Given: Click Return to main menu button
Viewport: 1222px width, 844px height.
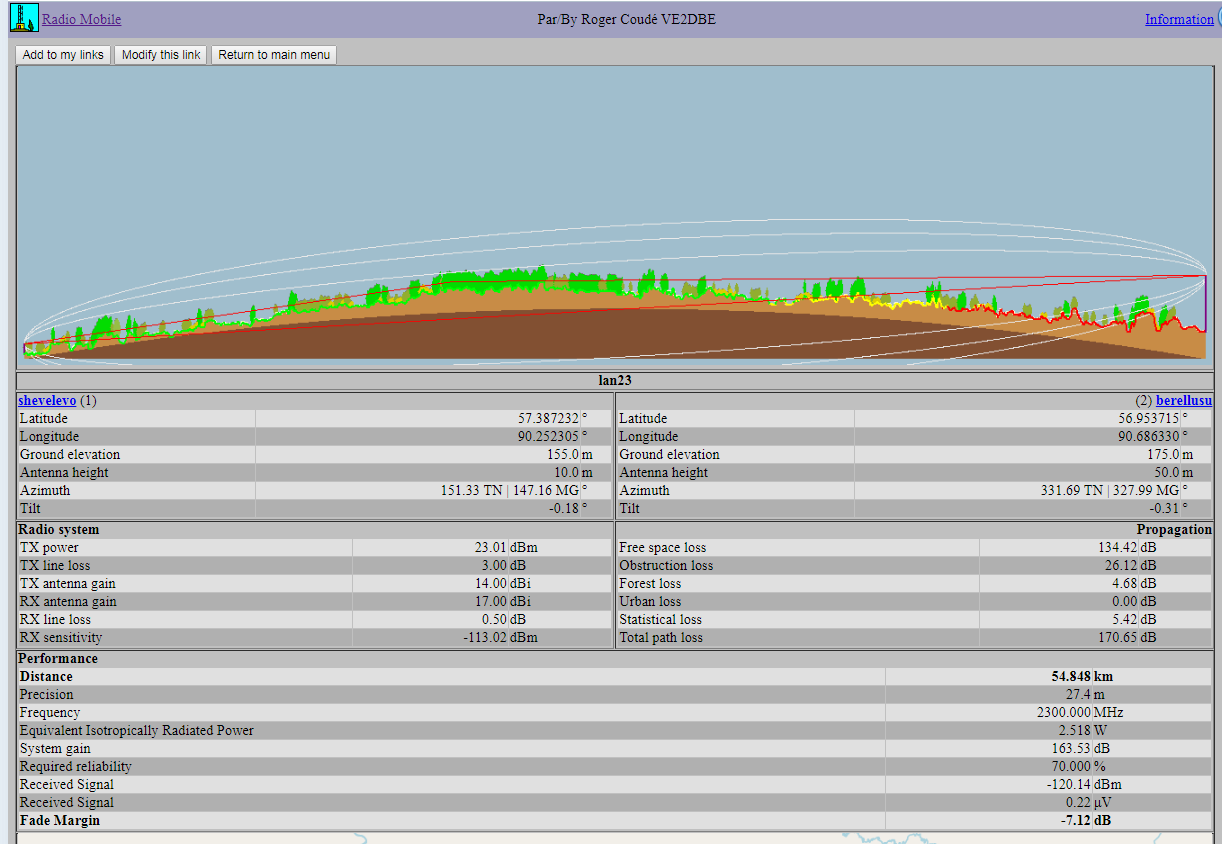Looking at the screenshot, I should point(274,55).
